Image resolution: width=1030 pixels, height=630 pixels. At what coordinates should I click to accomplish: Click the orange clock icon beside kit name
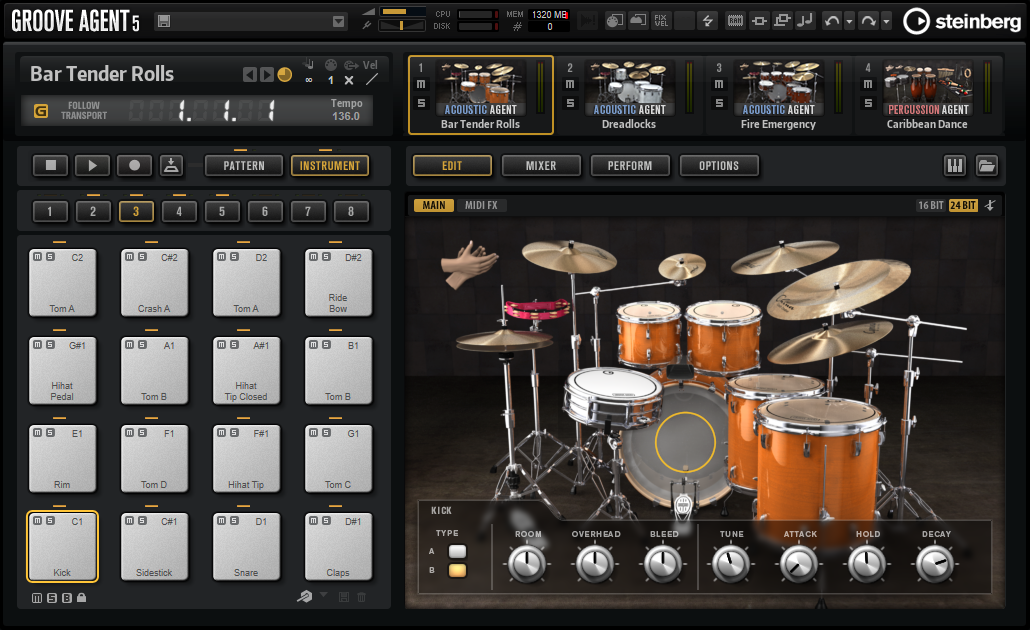tap(284, 74)
